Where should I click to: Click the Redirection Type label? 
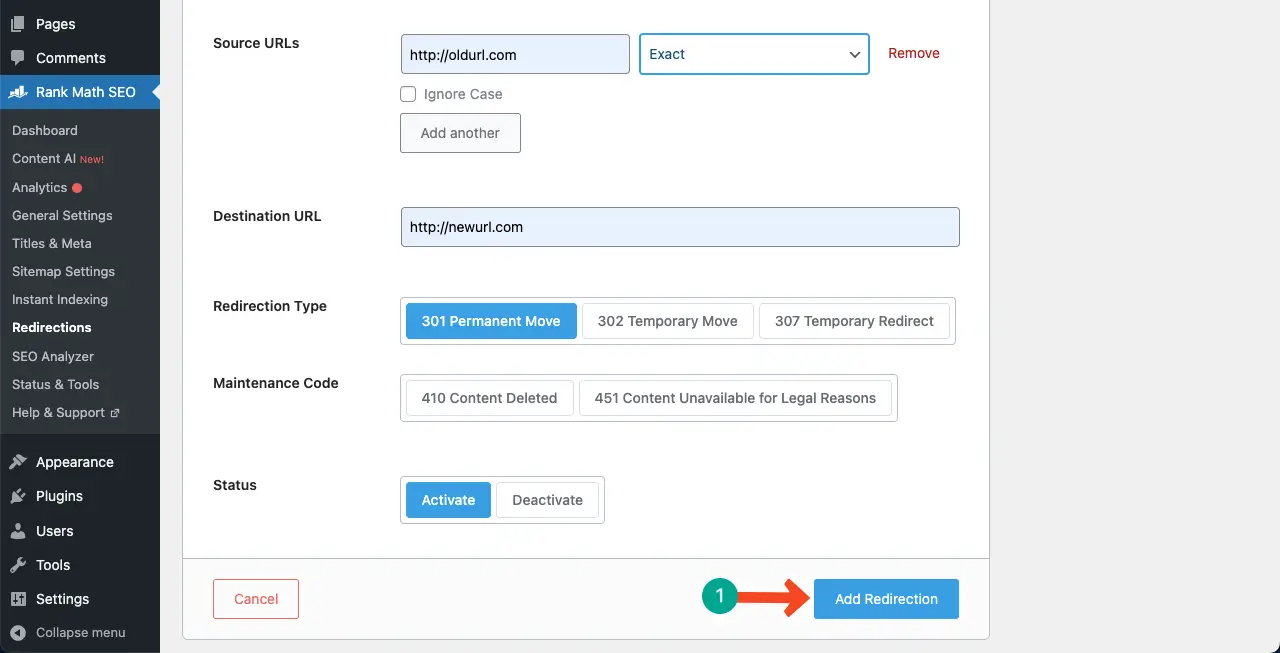(270, 306)
